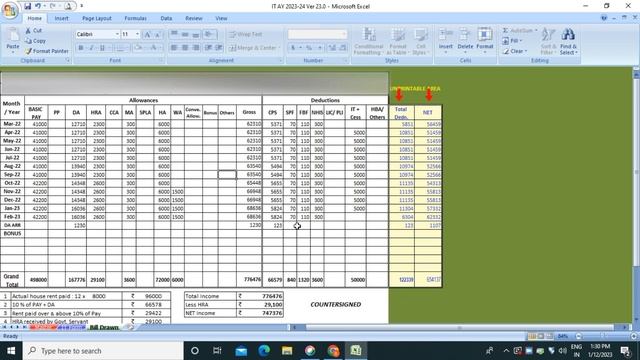This screenshot has width=640, height=360.
Task: Open the font size dropdown
Action: coord(138,34)
